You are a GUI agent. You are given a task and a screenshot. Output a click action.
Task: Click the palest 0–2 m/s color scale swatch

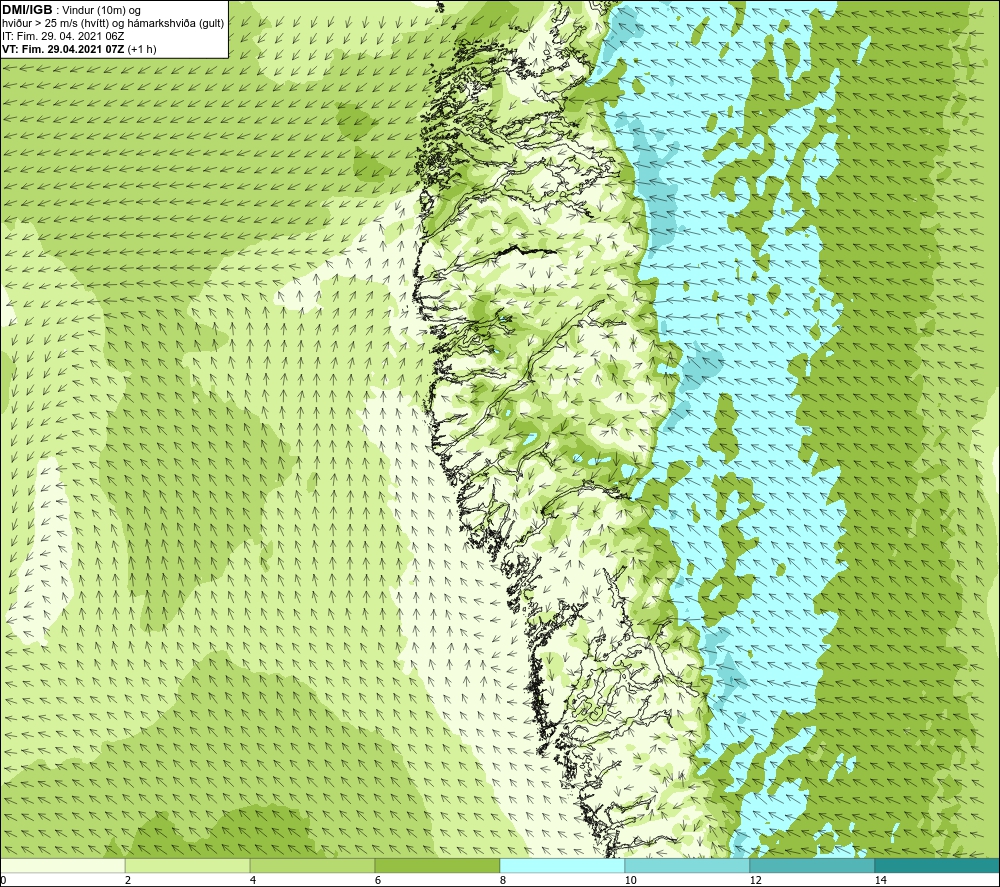tap(62, 865)
